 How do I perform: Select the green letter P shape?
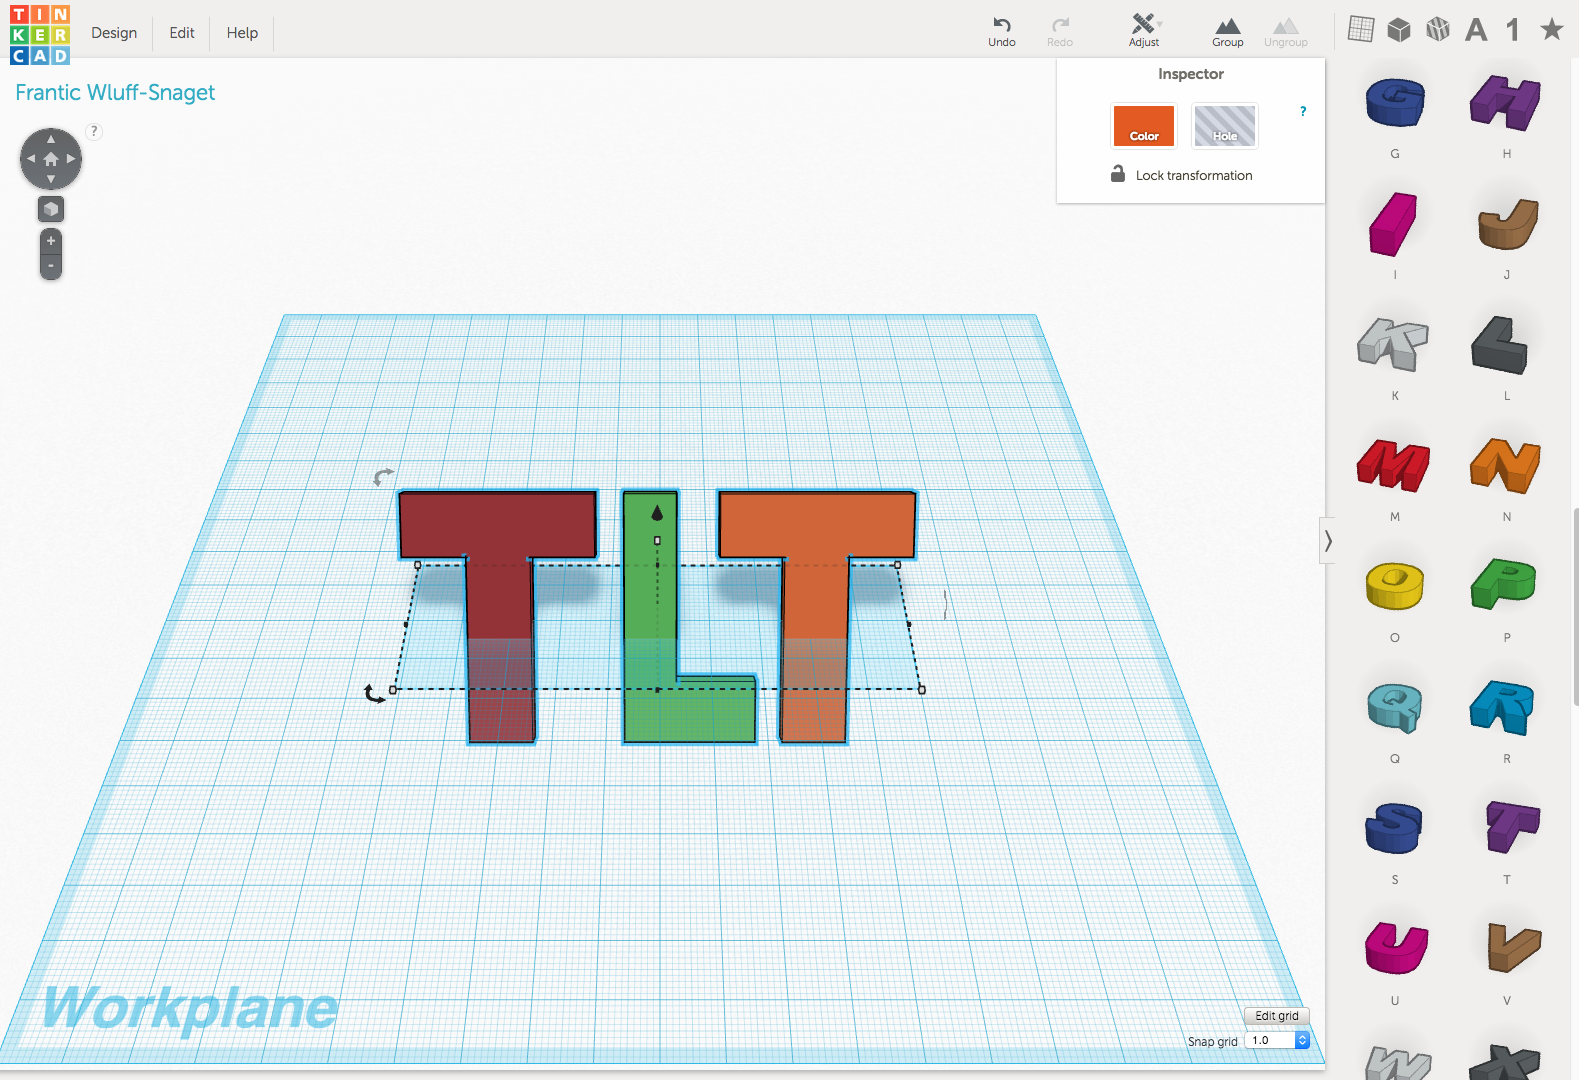click(x=1503, y=585)
